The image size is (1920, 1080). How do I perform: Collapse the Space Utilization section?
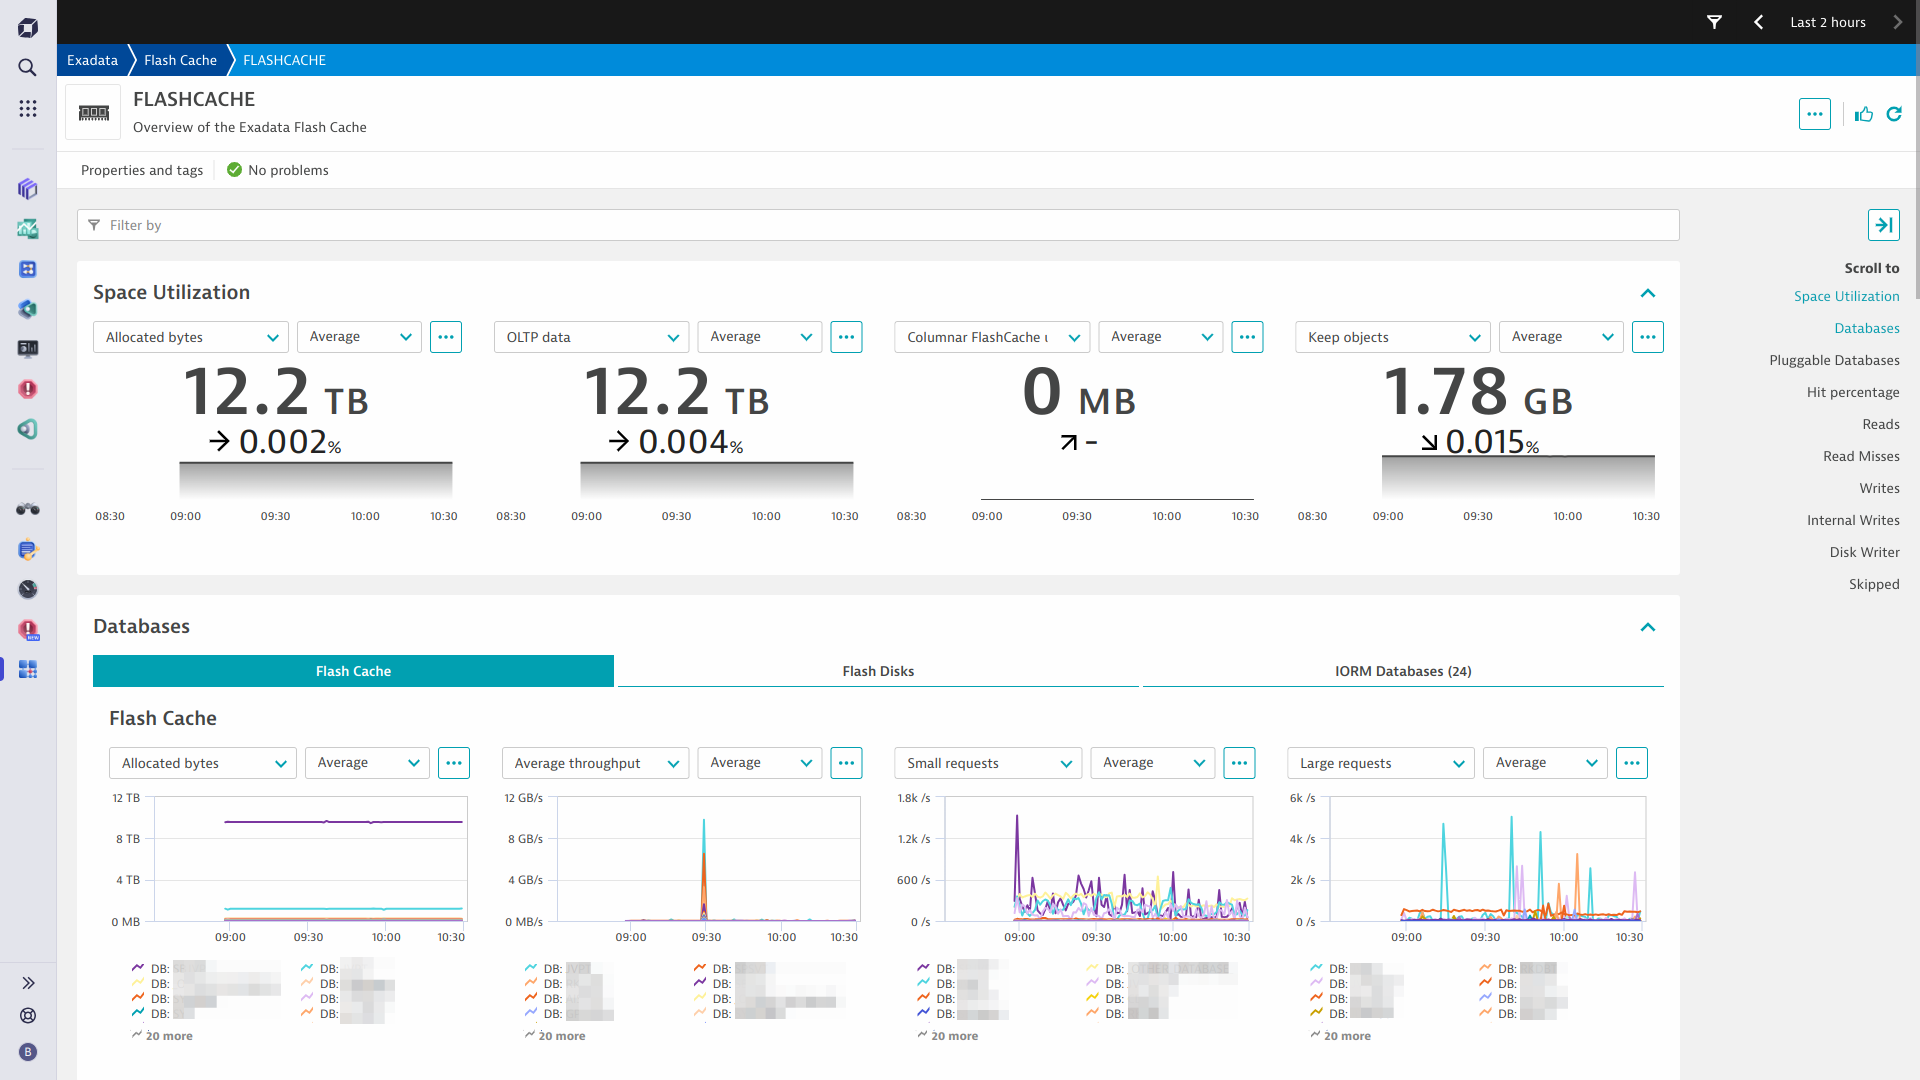pyautogui.click(x=1648, y=293)
